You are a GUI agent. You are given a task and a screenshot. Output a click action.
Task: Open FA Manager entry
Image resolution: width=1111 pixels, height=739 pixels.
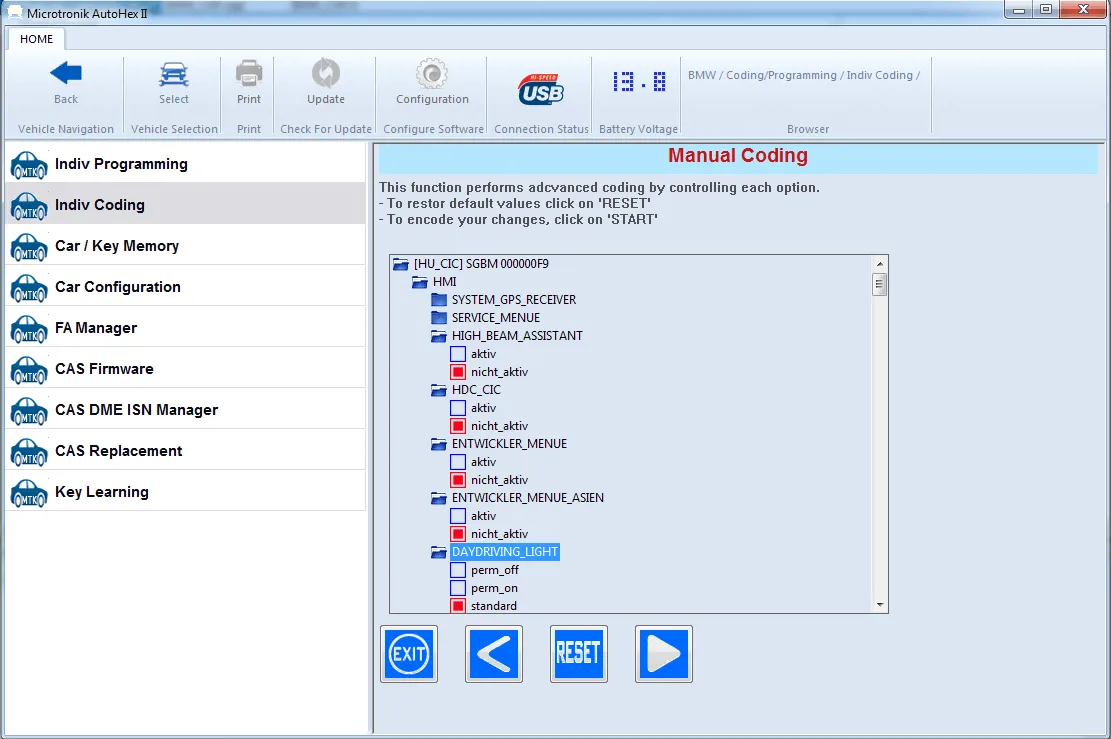tap(186, 328)
